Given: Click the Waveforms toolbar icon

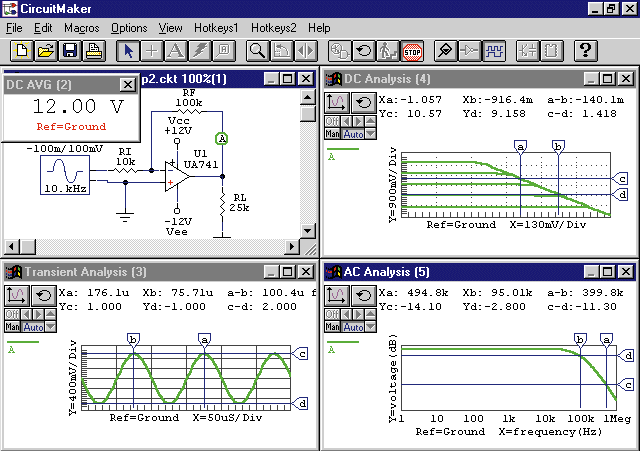Looking at the screenshot, I should point(494,51).
